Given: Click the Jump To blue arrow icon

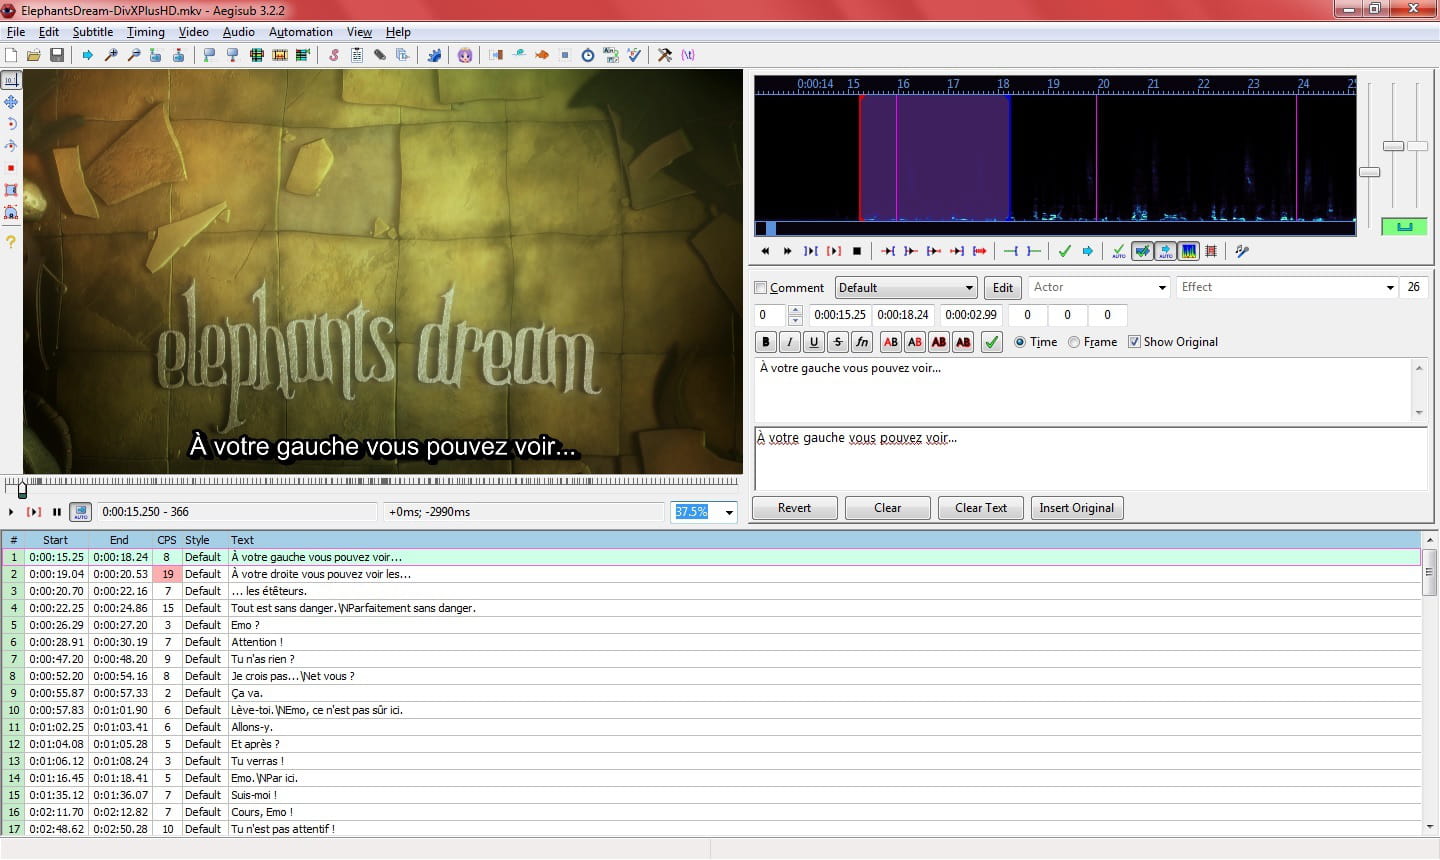Looking at the screenshot, I should [x=88, y=55].
